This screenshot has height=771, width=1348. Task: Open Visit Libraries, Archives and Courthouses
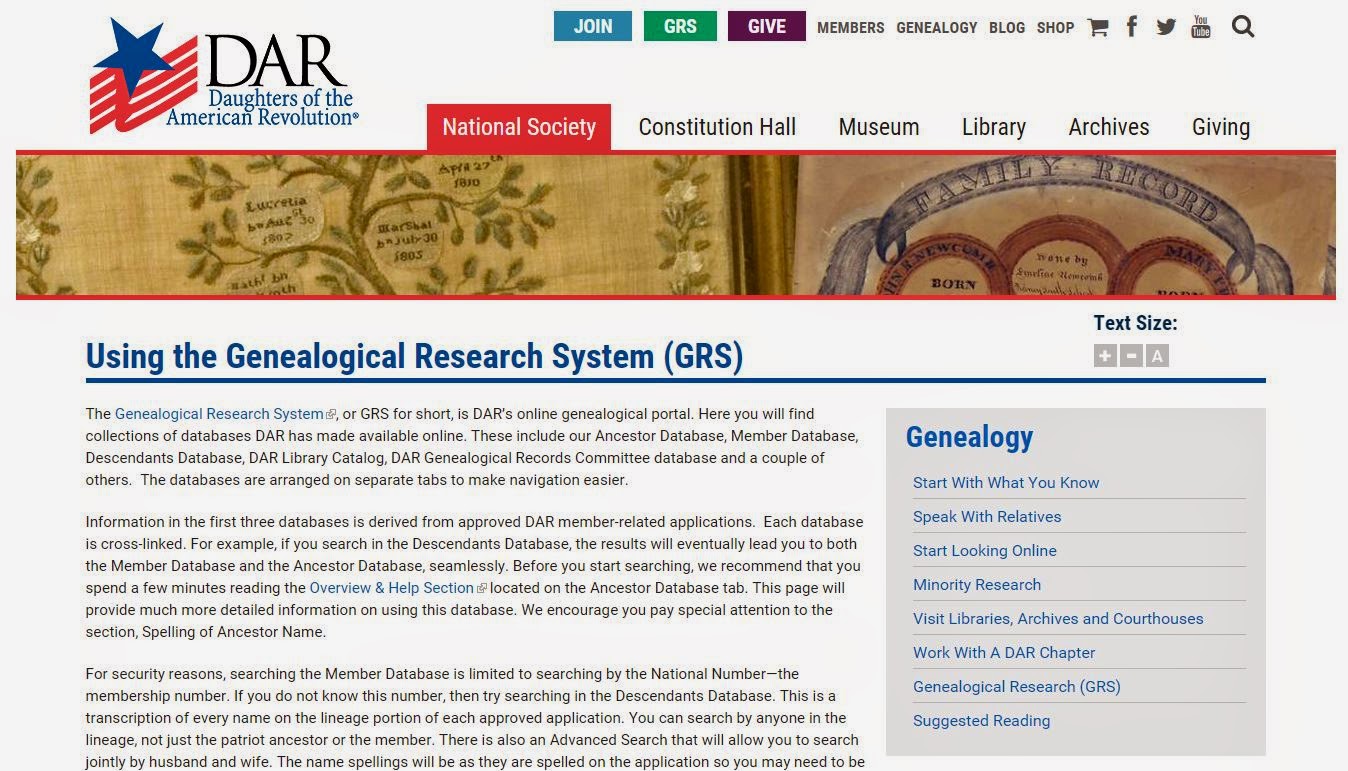pyautogui.click(x=1058, y=618)
